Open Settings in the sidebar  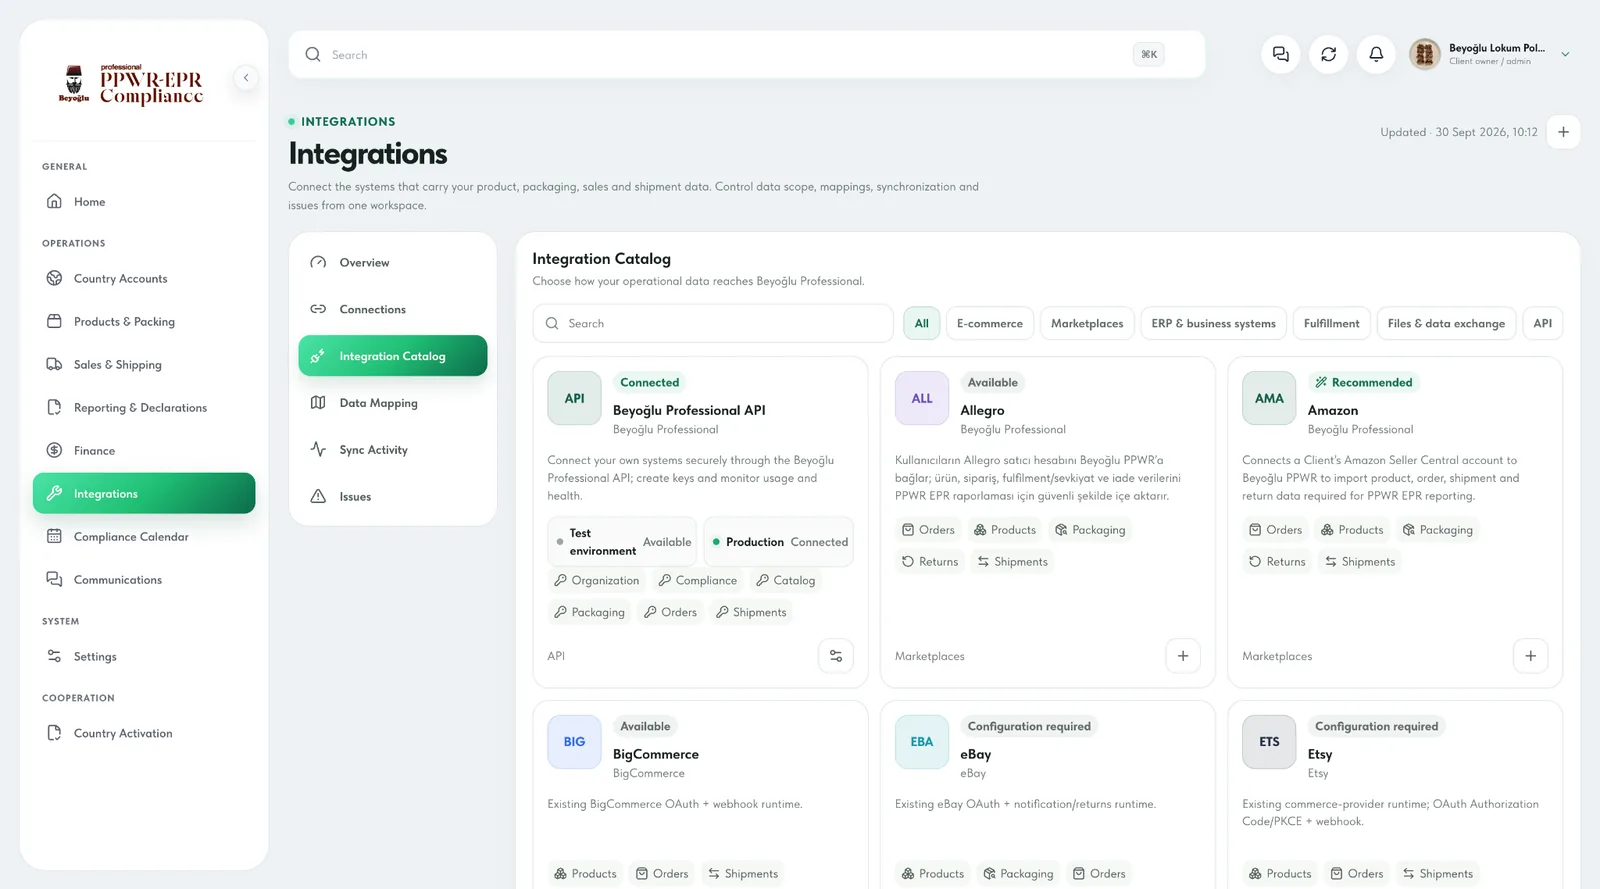click(x=144, y=657)
